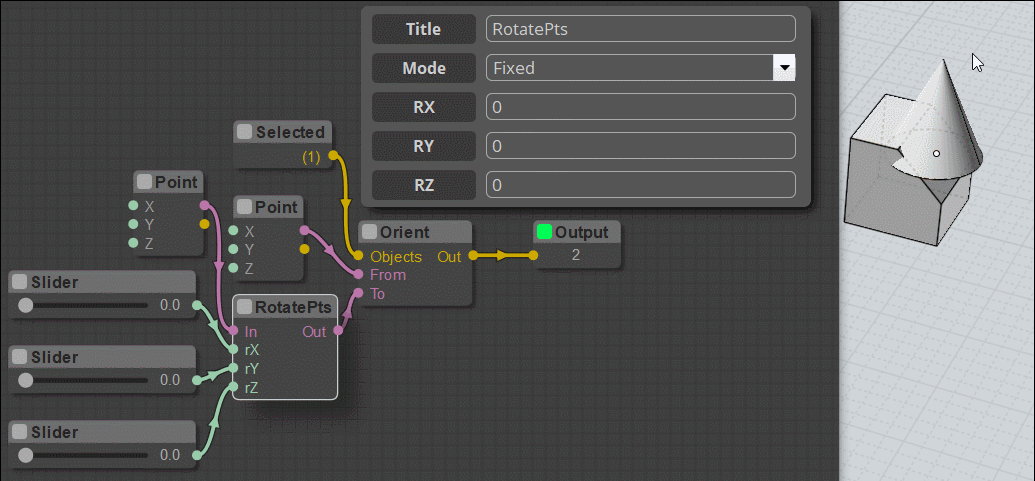The image size is (1035, 481).
Task: Toggle the green Output node checkbox
Action: [544, 232]
